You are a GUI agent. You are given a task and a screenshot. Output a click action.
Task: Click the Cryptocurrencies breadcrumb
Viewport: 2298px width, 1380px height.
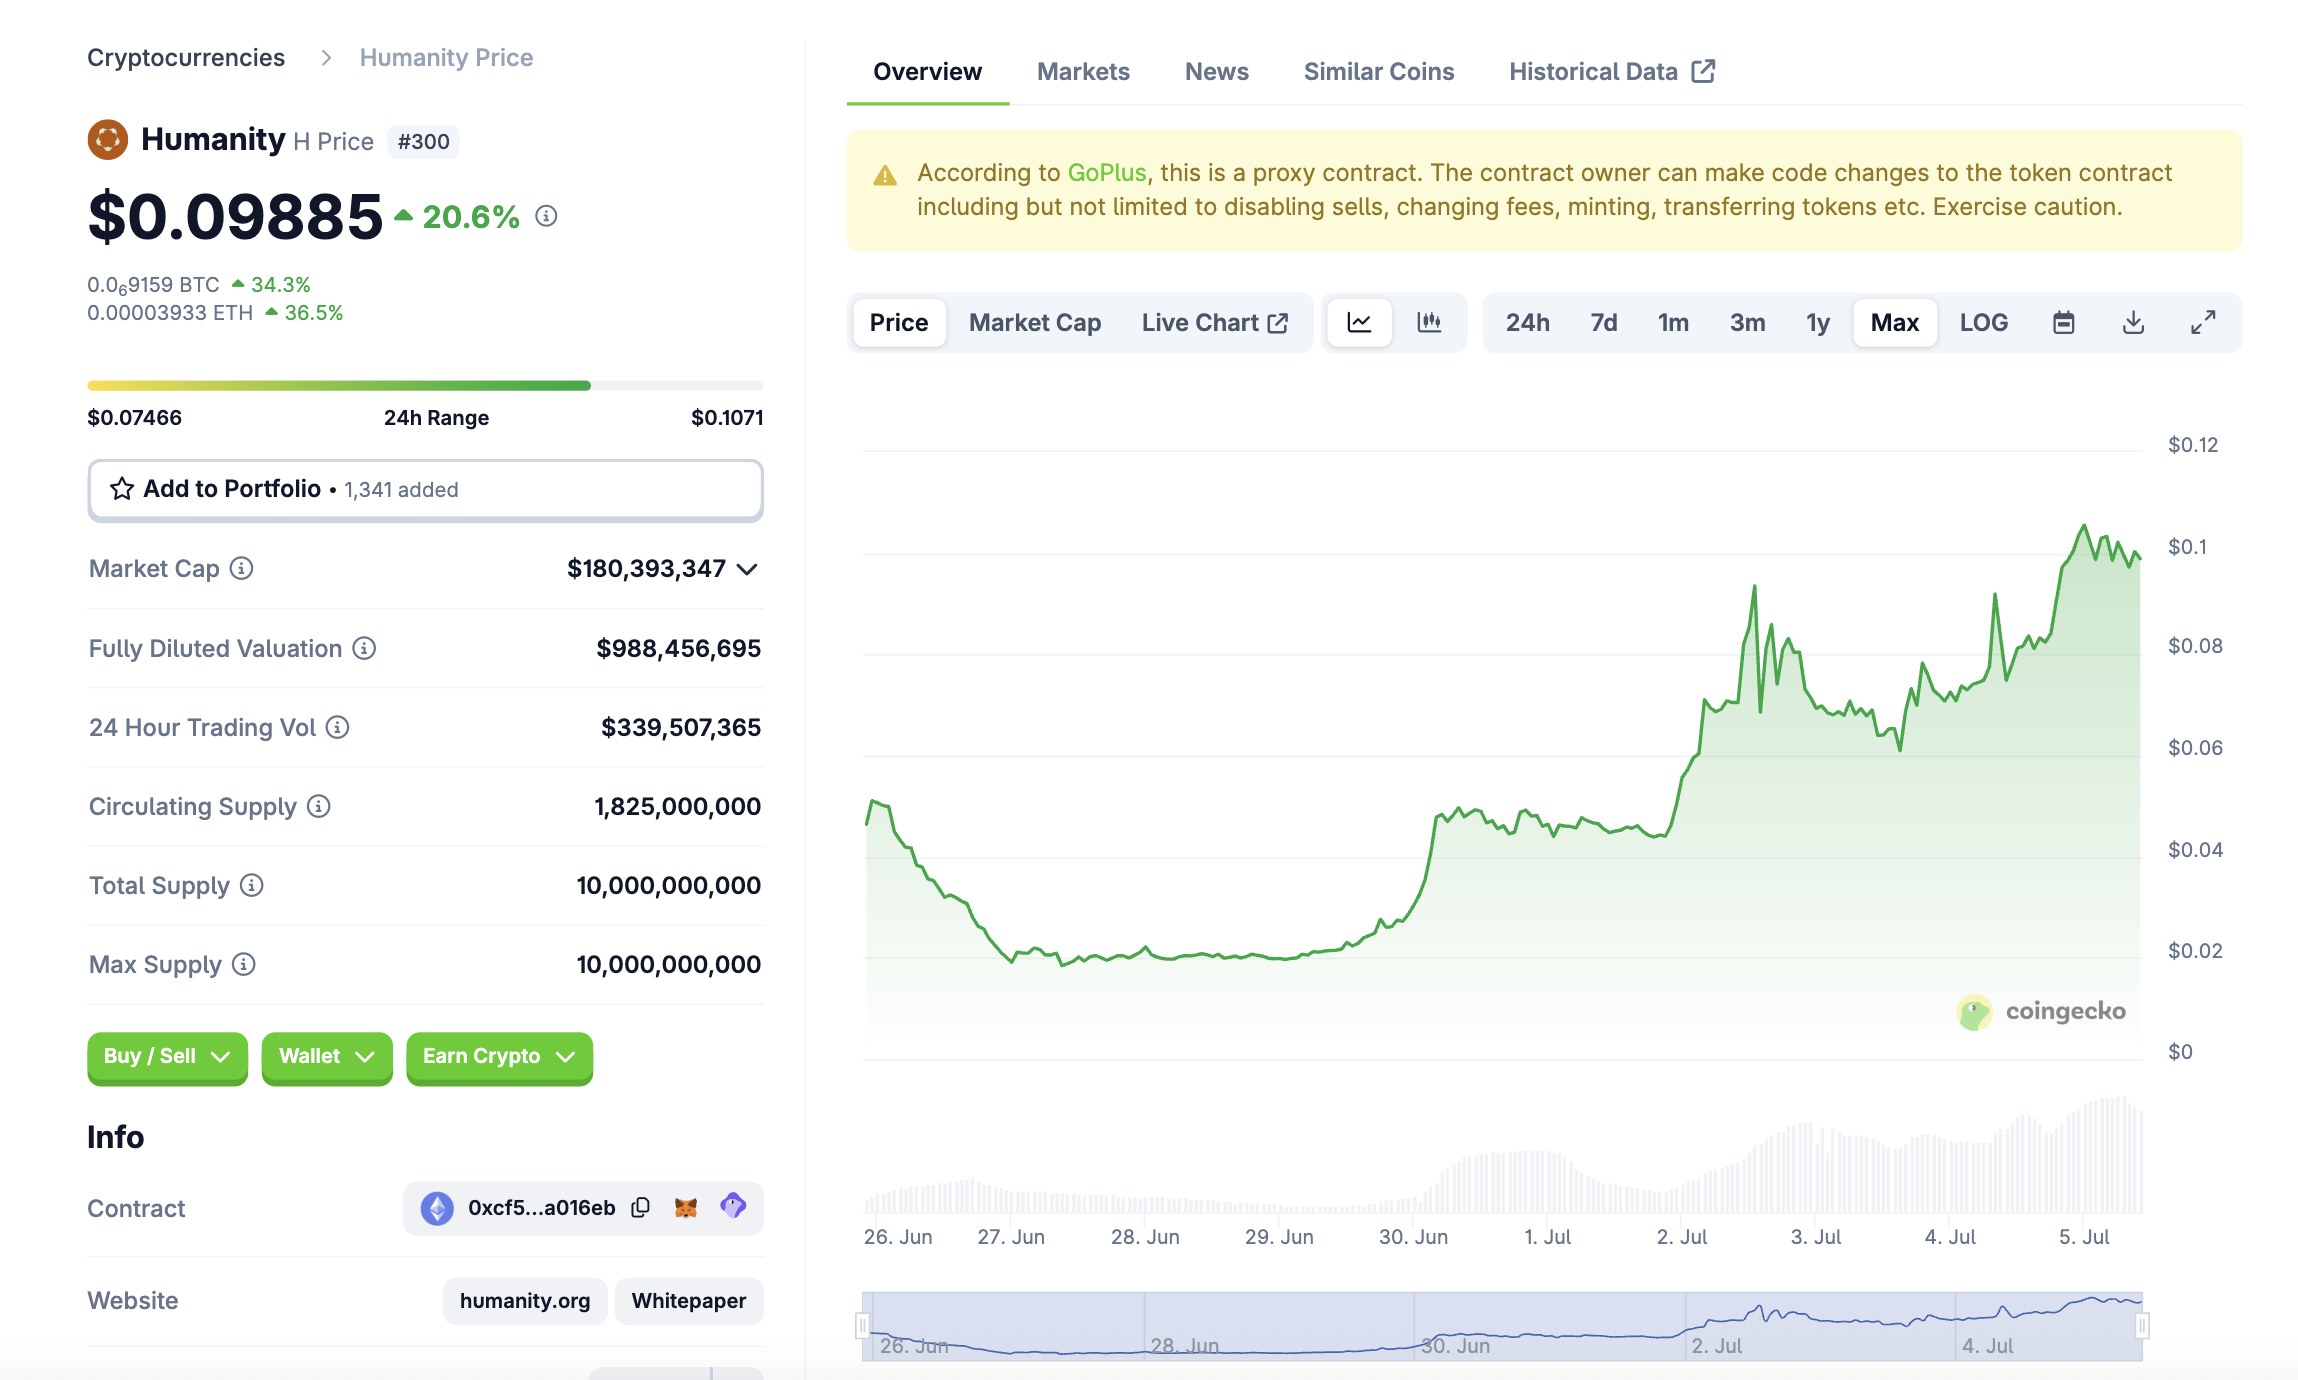pos(186,58)
